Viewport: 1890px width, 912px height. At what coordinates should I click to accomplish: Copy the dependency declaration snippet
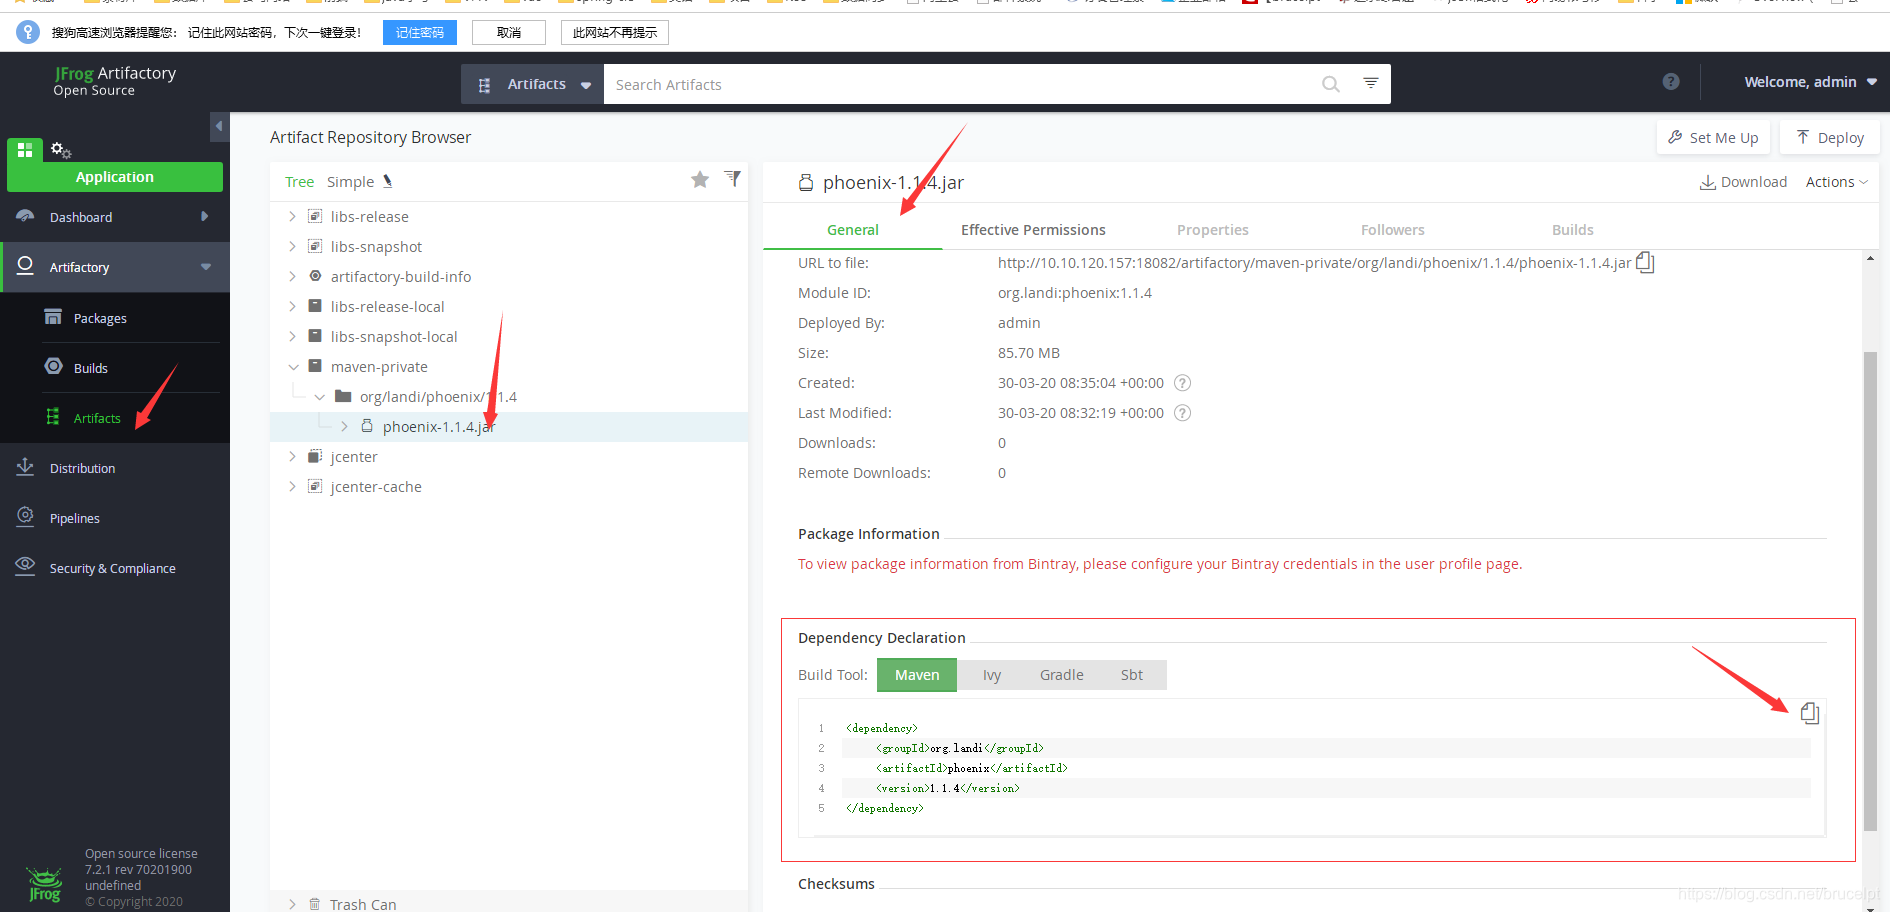[x=1809, y=713]
